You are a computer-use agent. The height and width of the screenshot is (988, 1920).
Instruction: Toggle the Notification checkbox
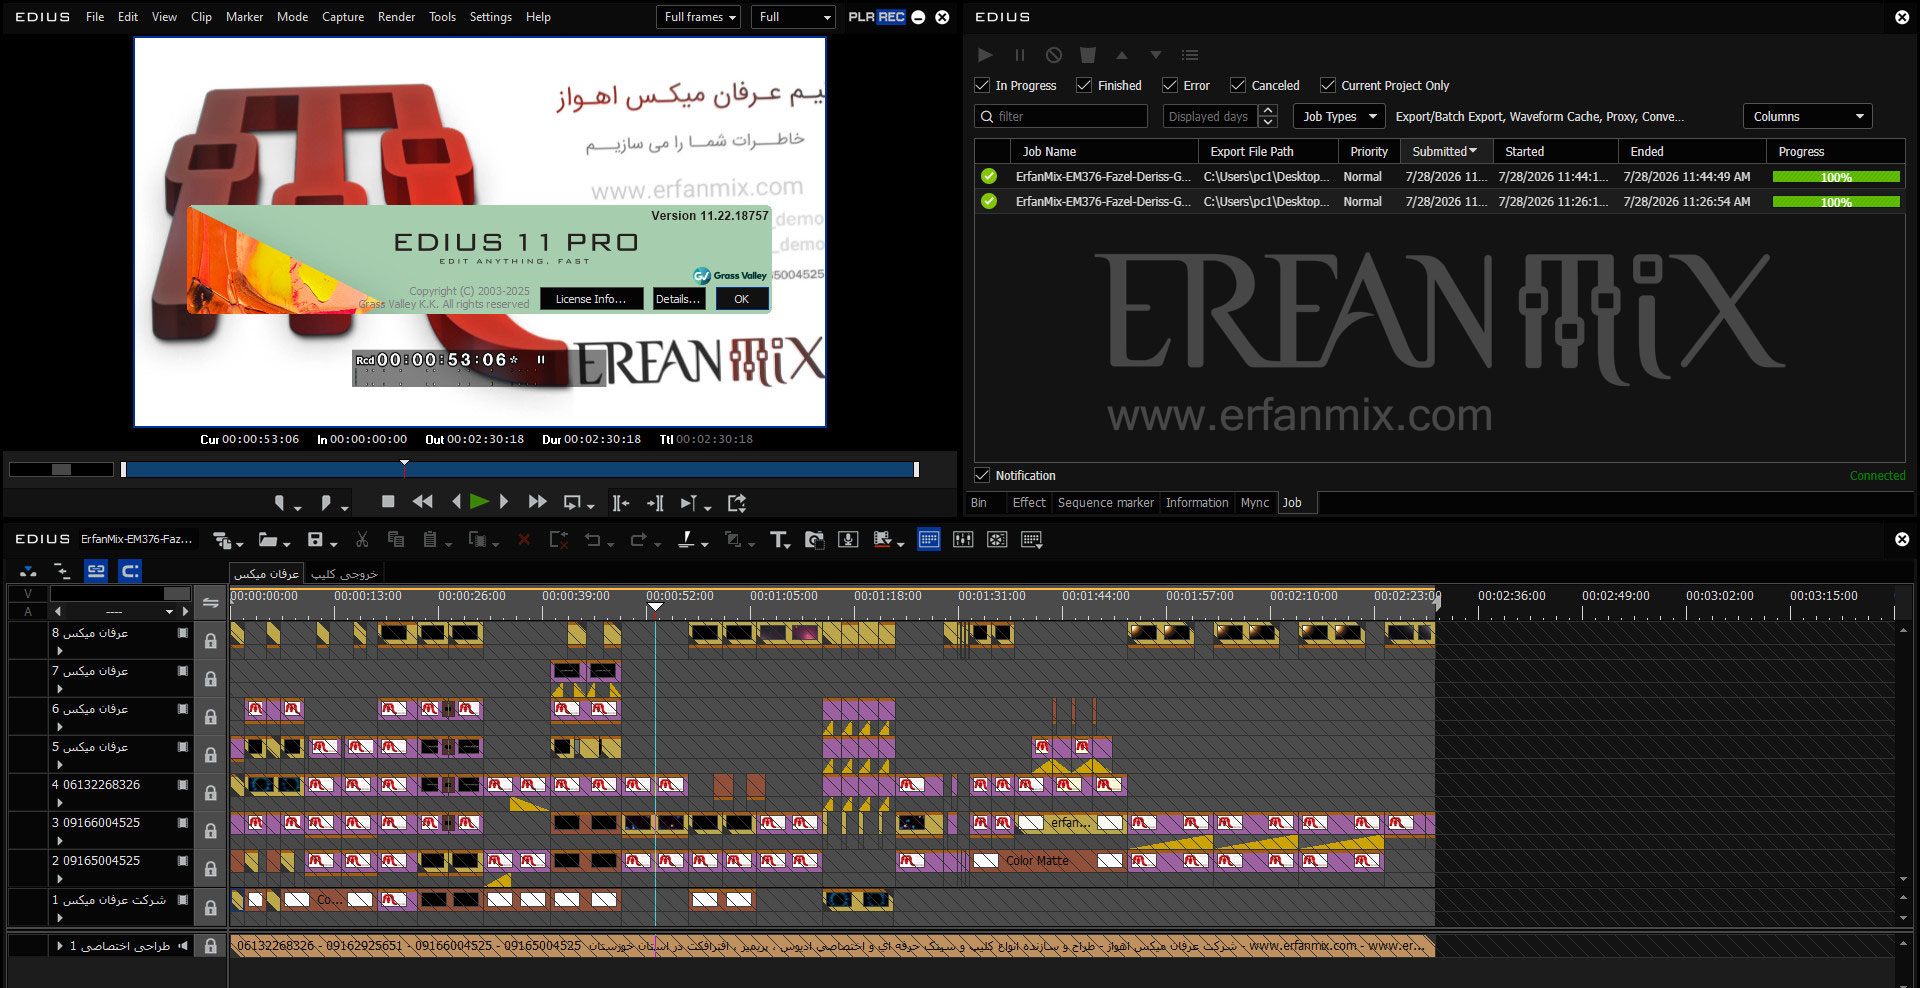coord(982,475)
